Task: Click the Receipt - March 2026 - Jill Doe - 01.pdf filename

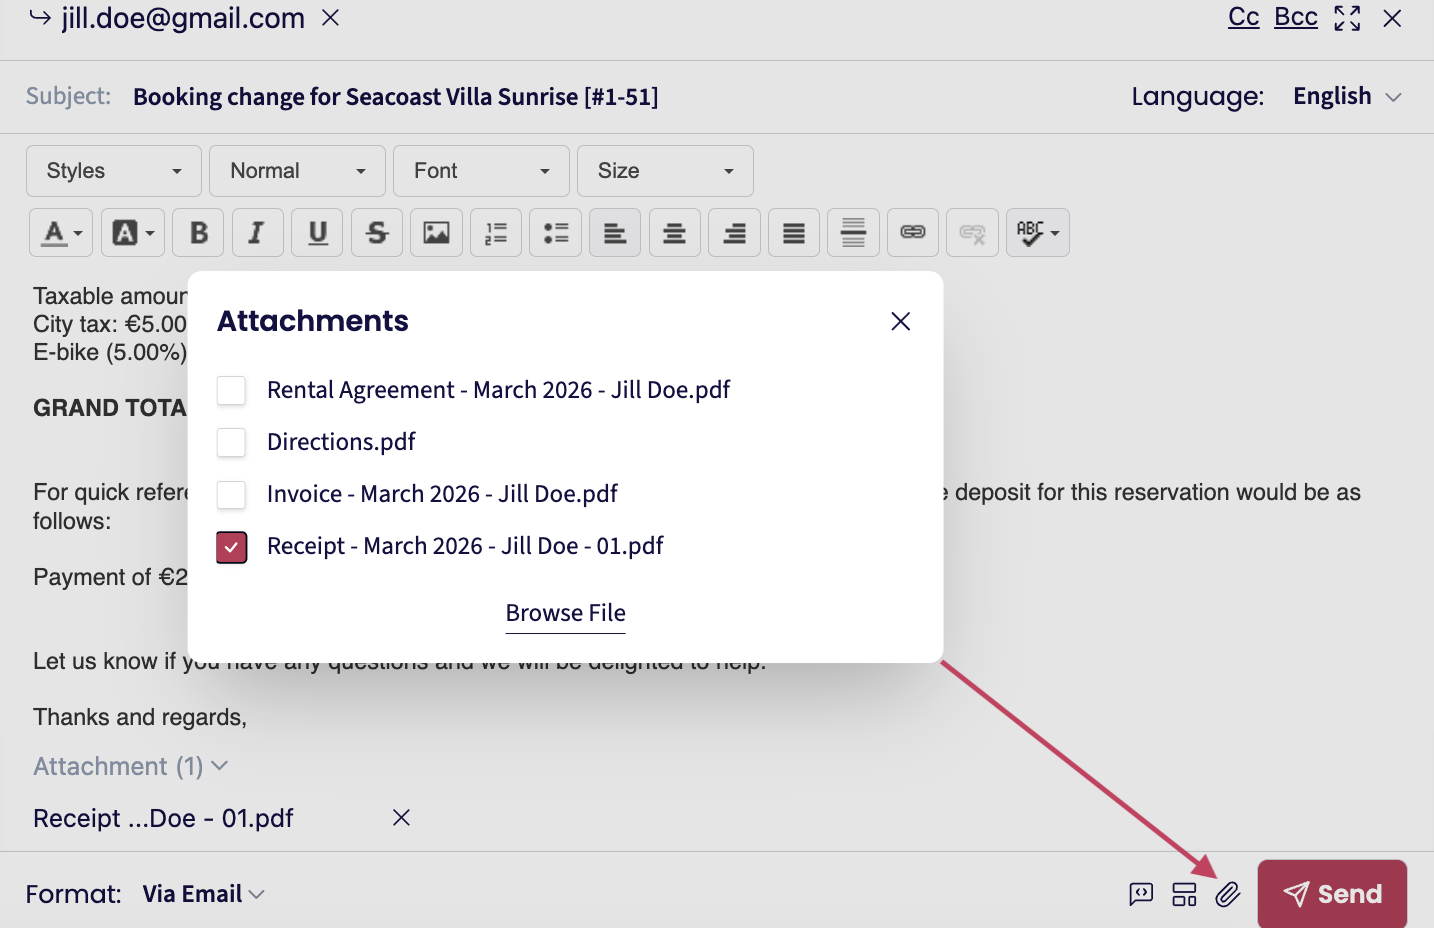Action: (x=465, y=546)
